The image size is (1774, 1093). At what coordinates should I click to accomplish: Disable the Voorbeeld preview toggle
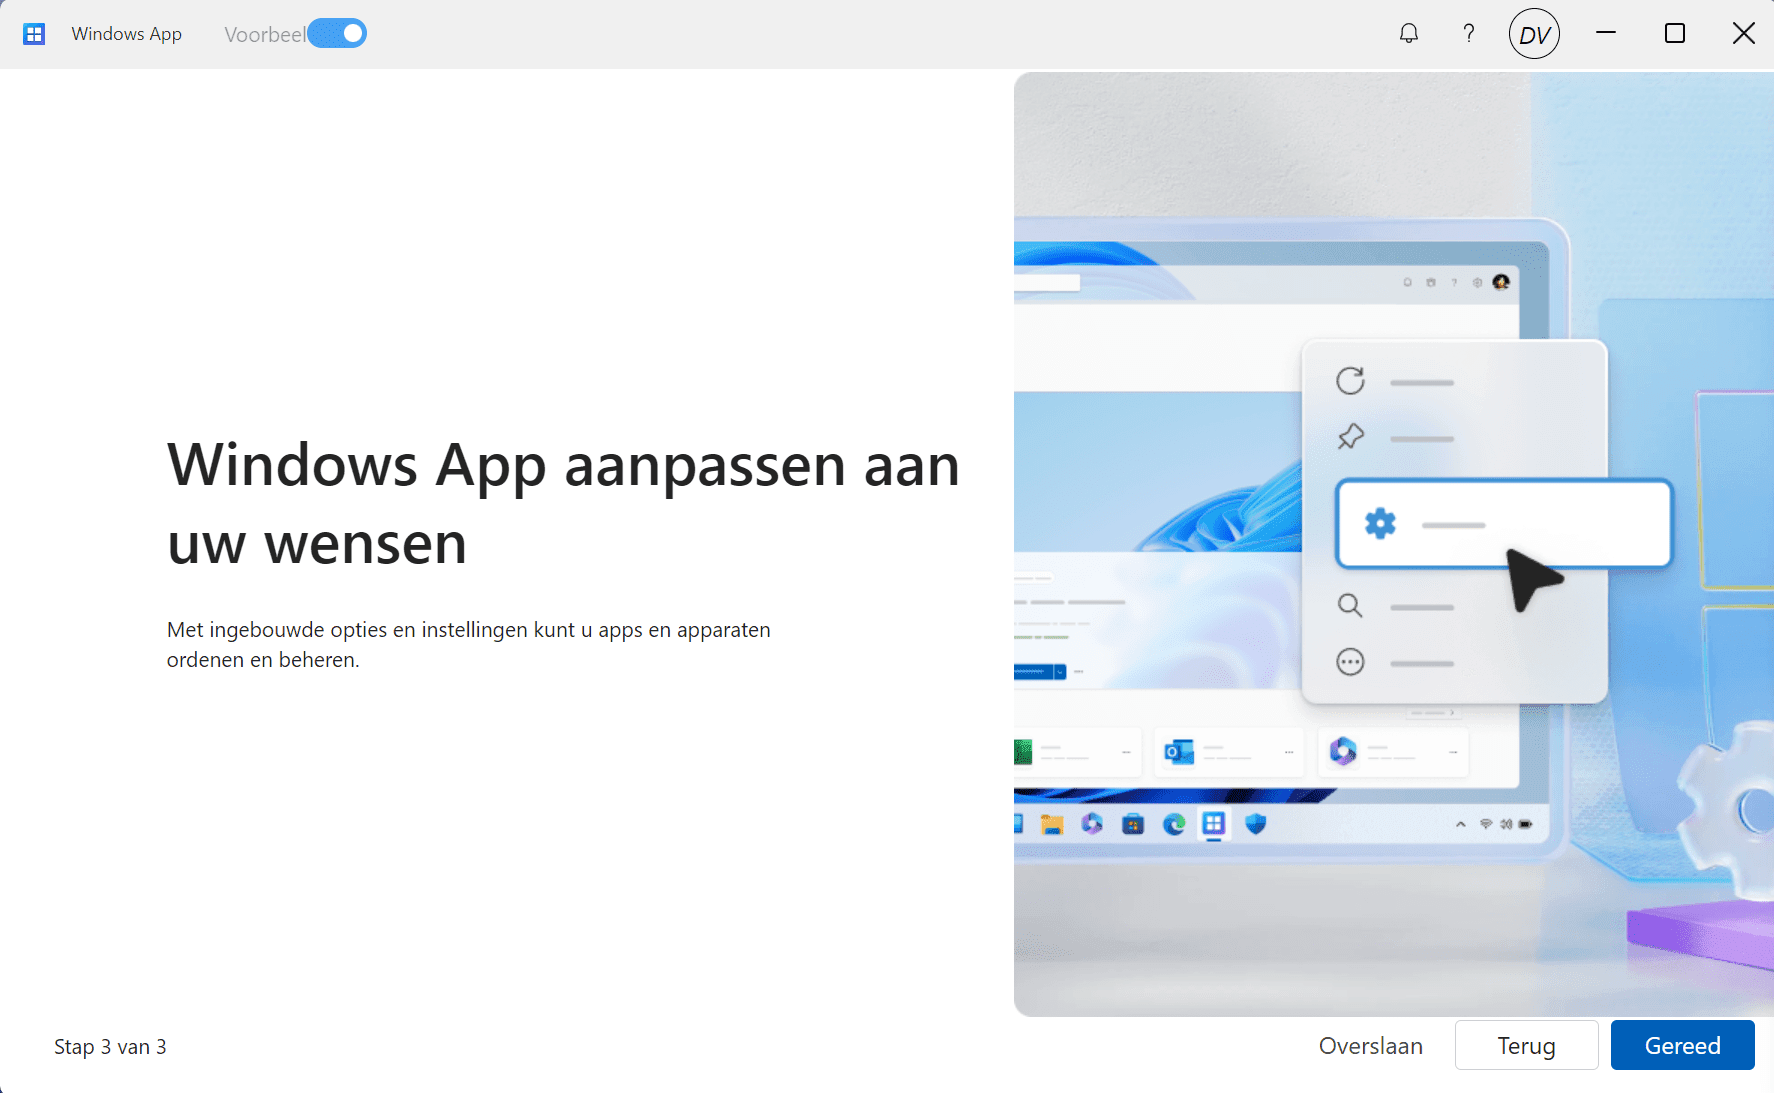(338, 34)
